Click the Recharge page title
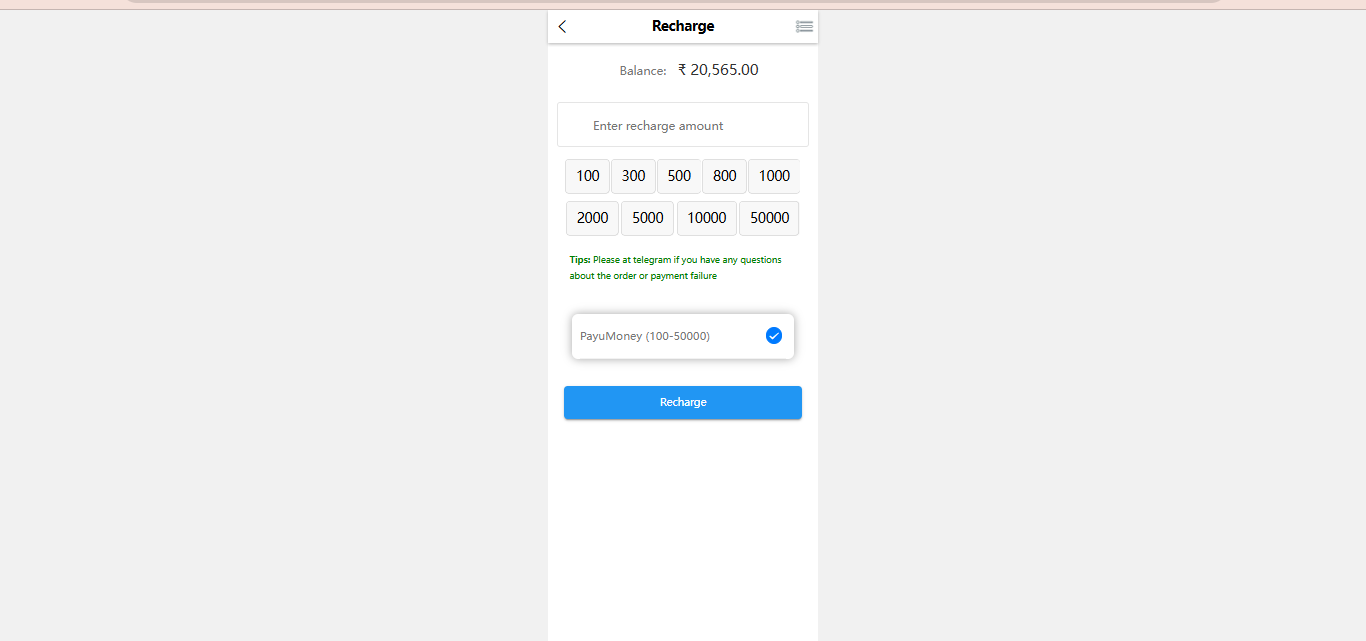This screenshot has width=1366, height=641. click(683, 26)
